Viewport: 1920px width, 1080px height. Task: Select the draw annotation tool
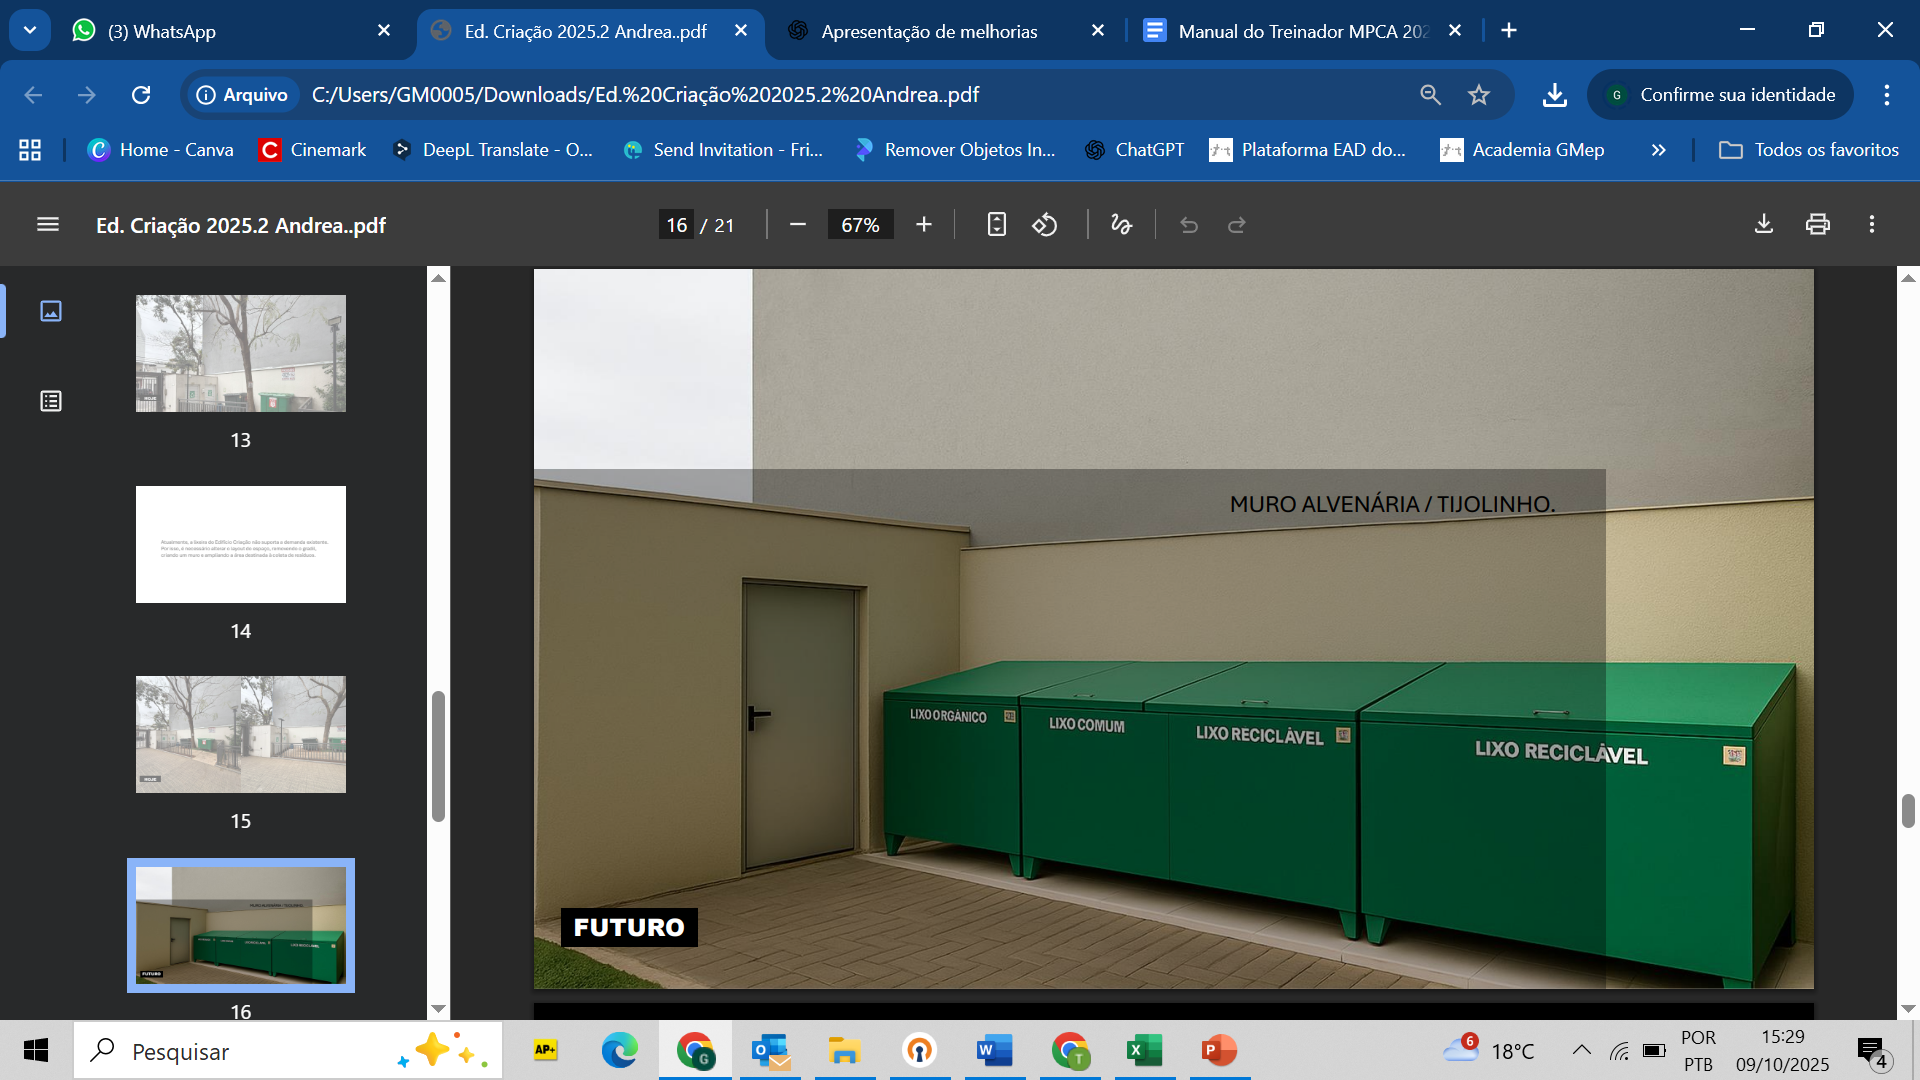click(1121, 225)
